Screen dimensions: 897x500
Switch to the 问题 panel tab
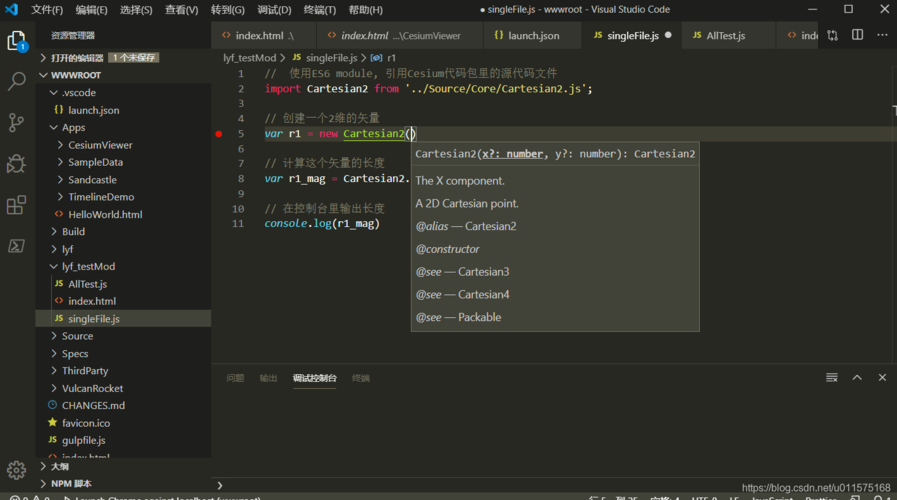click(x=235, y=378)
